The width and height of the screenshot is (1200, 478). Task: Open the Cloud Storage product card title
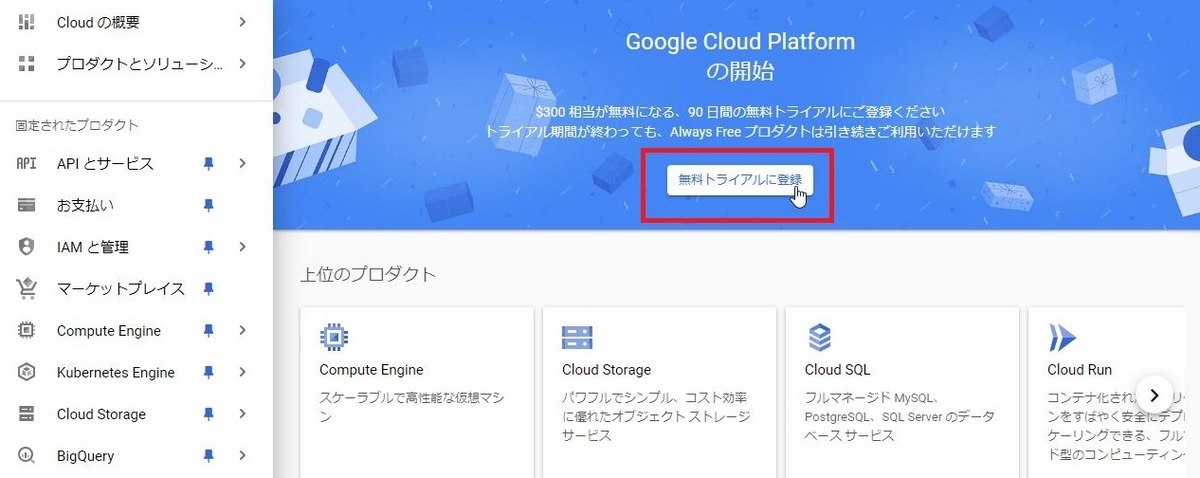click(x=606, y=370)
